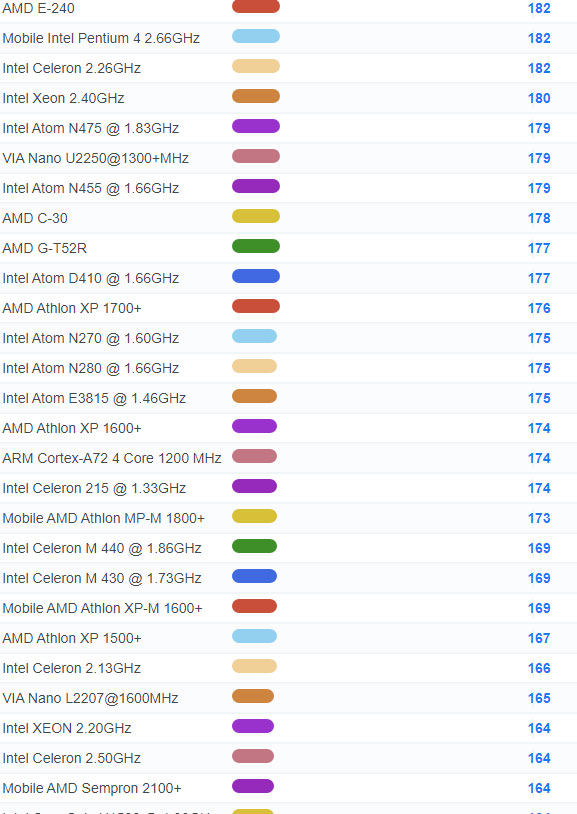This screenshot has height=814, width=577.
Task: Click score 180 for Intel Xeon 2.40GHz
Action: point(539,98)
